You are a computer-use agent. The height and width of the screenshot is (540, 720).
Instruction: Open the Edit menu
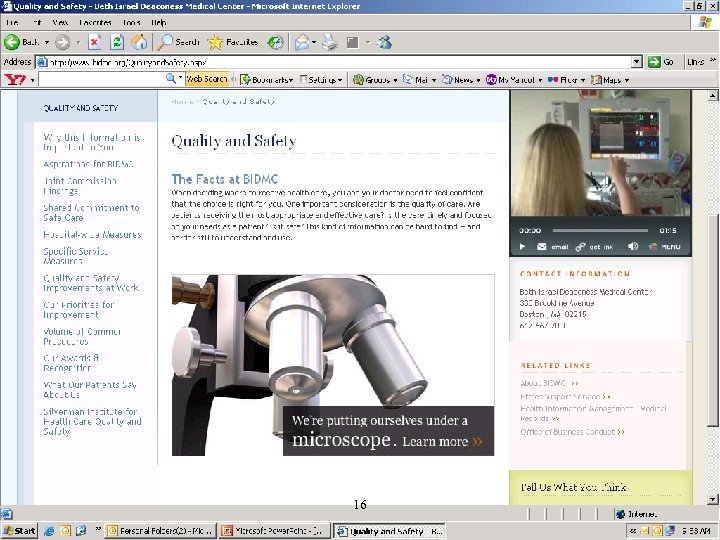37,22
